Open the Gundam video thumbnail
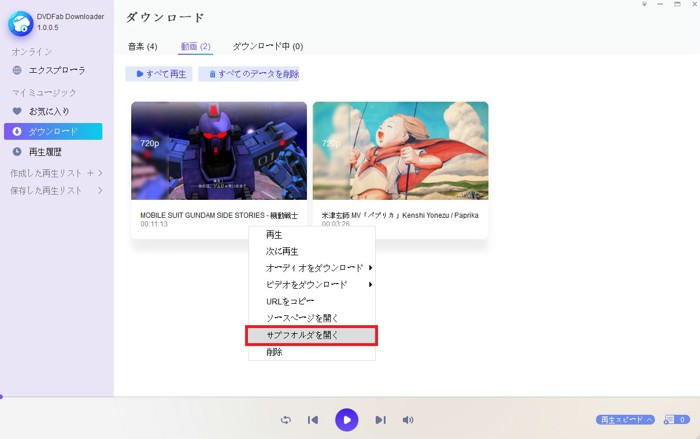 tap(219, 151)
